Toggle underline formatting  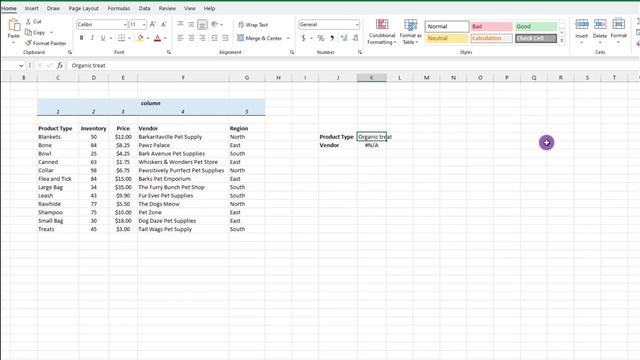click(x=103, y=38)
